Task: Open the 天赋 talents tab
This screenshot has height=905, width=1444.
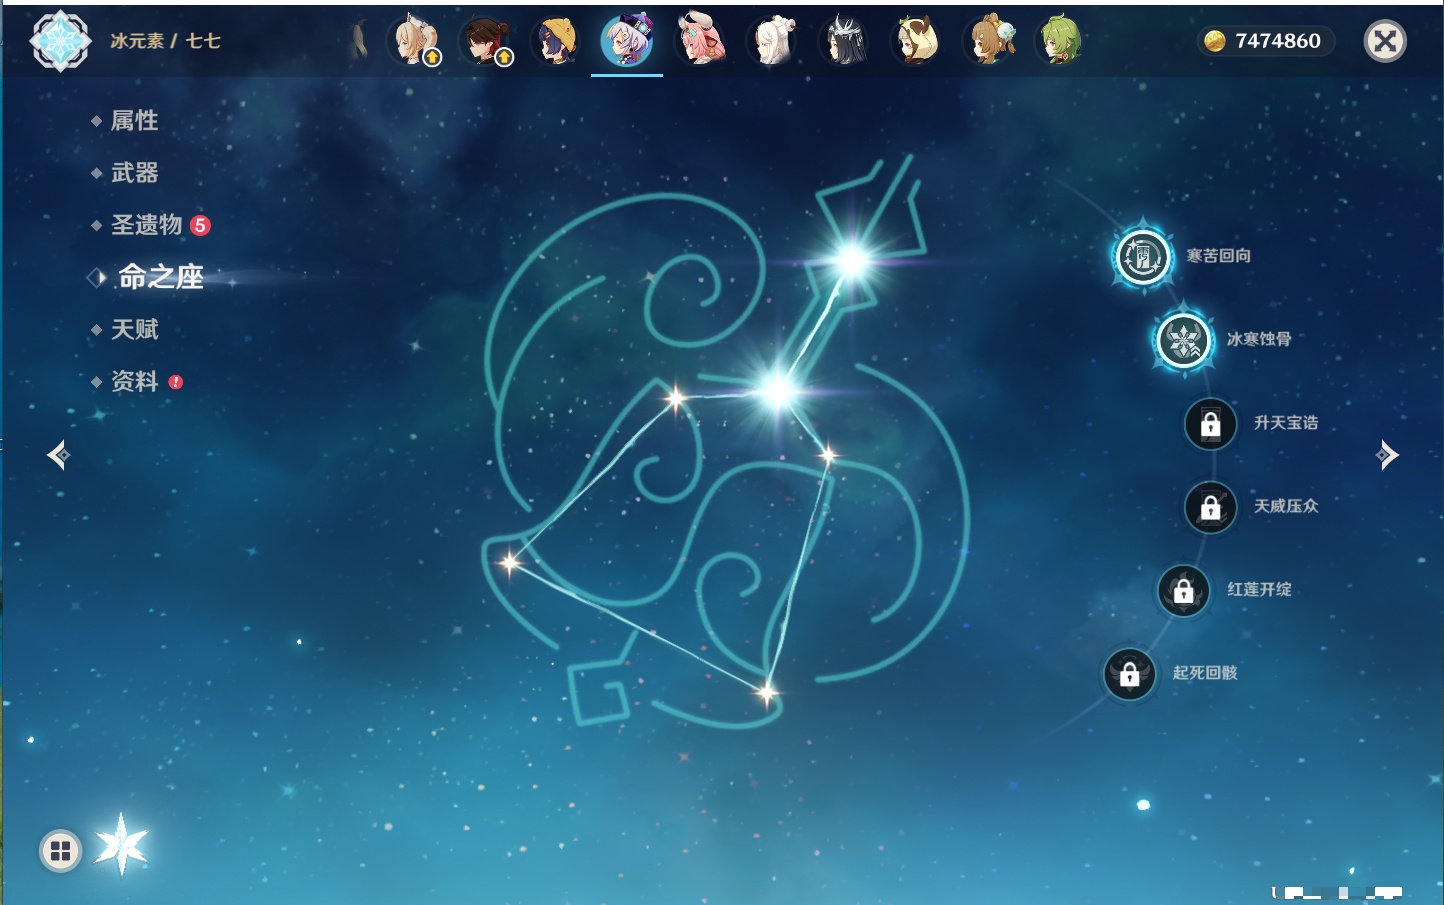Action: tap(134, 329)
